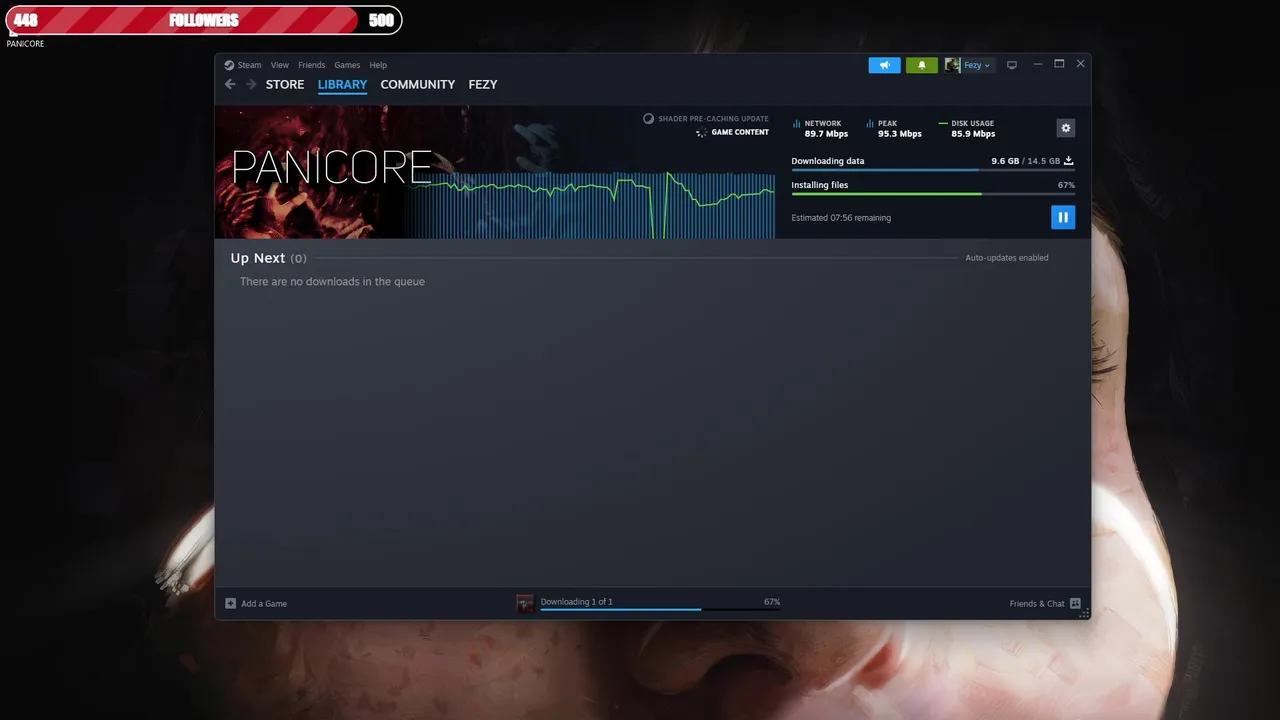Click the 67% value beside Installing files
The width and height of the screenshot is (1280, 720).
click(x=1066, y=185)
